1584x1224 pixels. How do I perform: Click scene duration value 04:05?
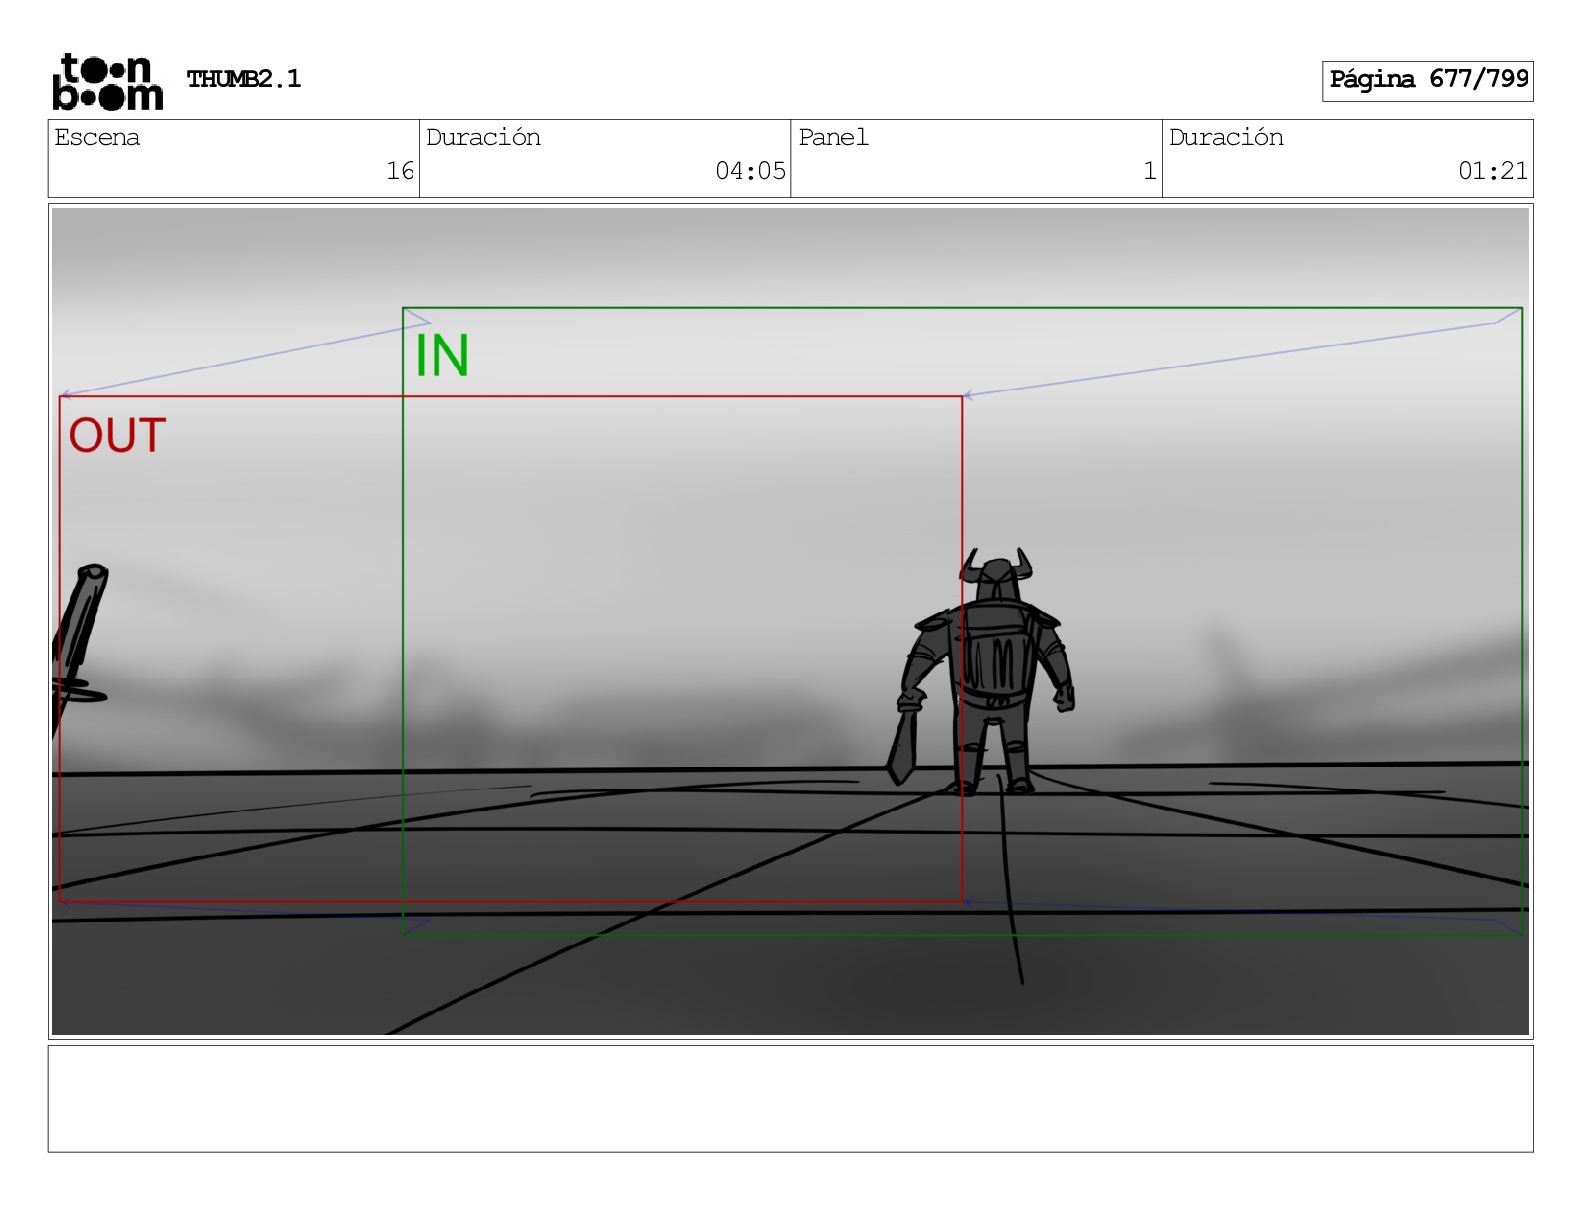point(750,171)
